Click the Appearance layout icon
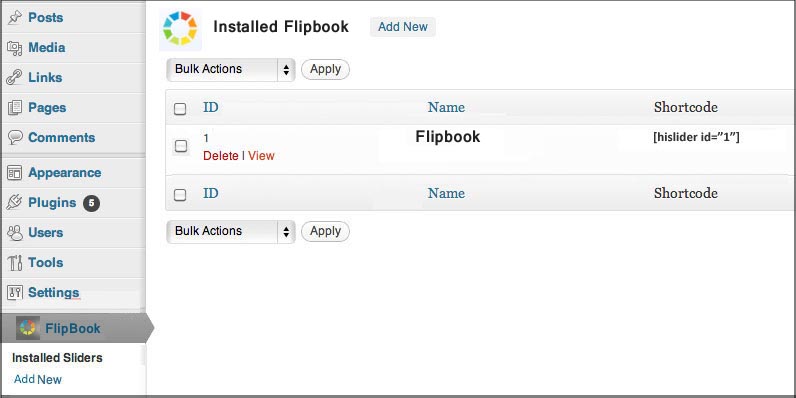 [x=15, y=173]
